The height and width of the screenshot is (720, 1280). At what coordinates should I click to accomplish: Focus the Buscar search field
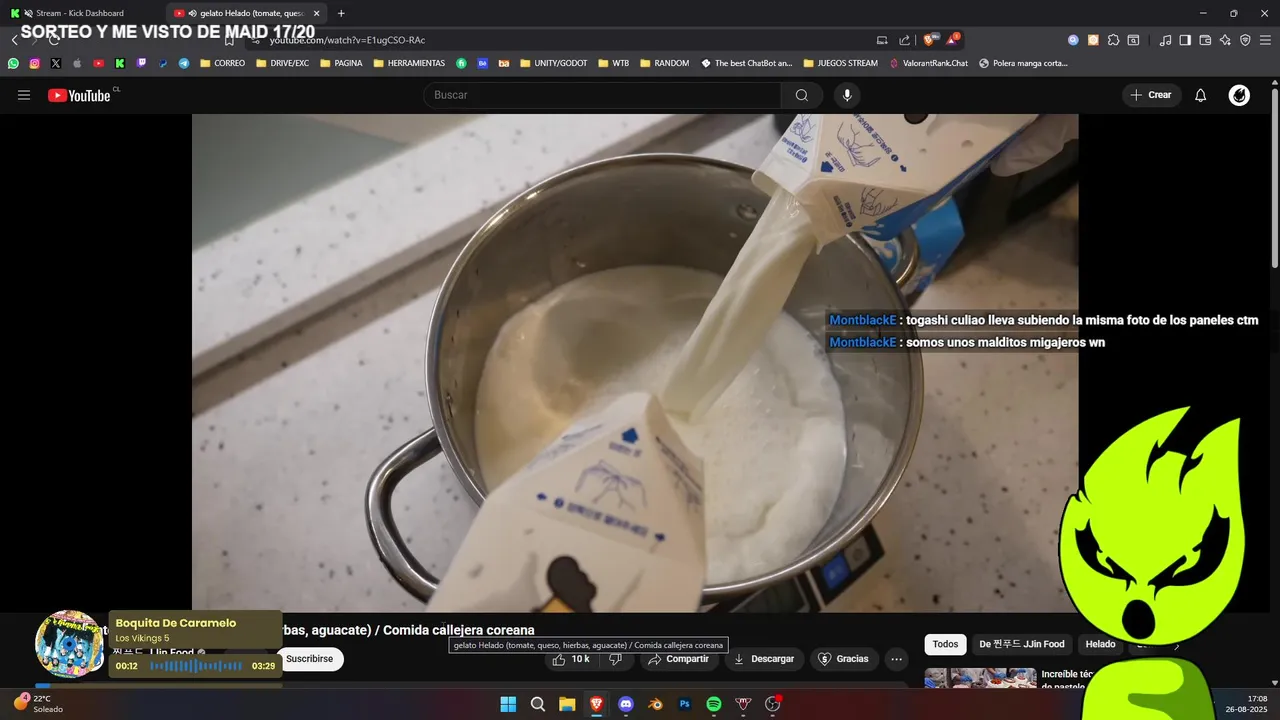[602, 95]
